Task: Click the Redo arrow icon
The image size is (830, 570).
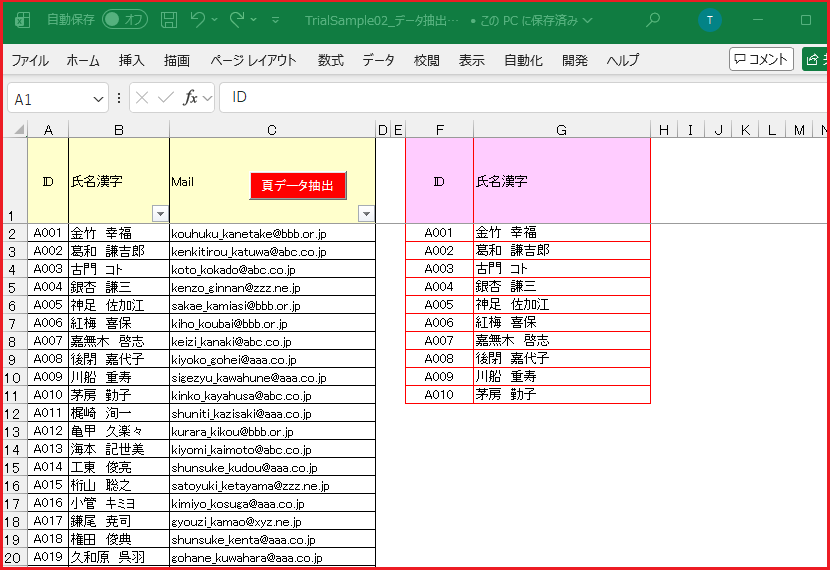Action: pyautogui.click(x=237, y=20)
